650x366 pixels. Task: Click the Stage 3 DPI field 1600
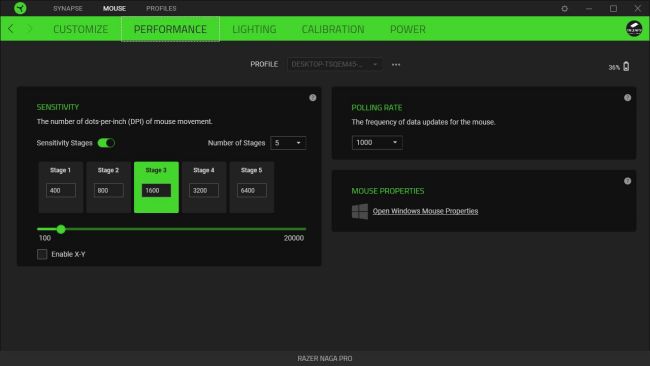pyautogui.click(x=156, y=190)
